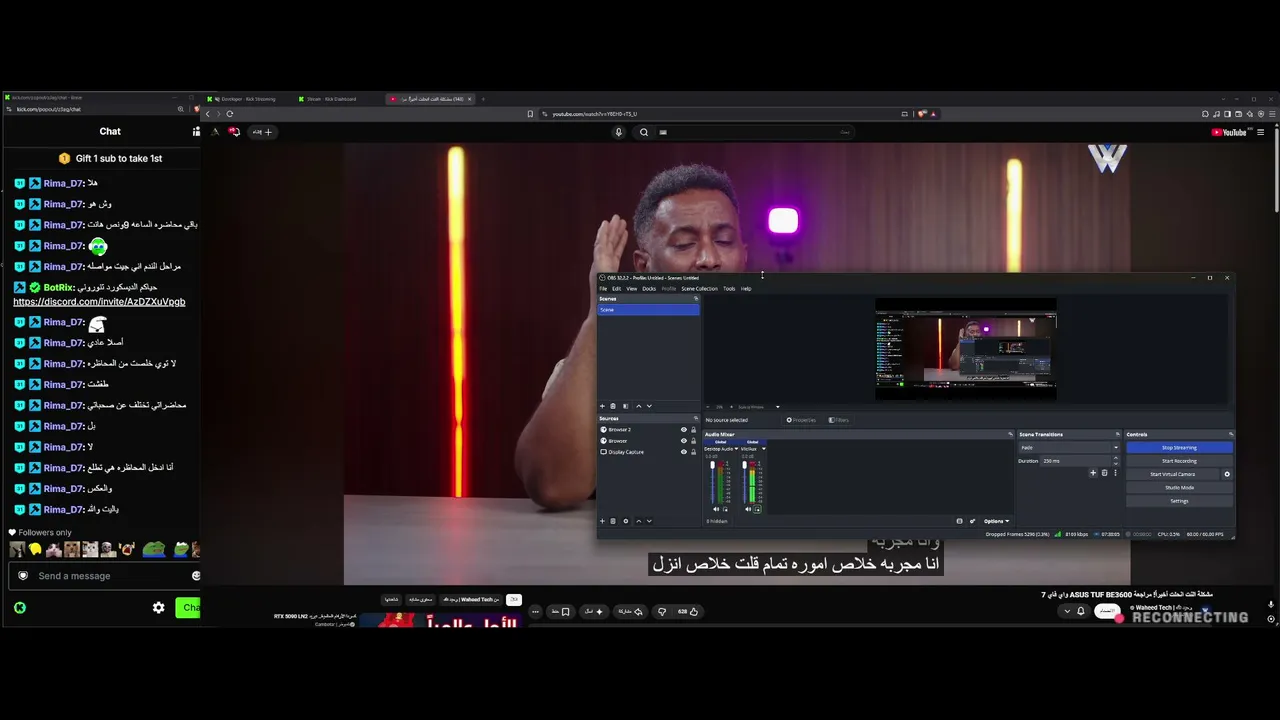Toggle Desktop Audio monitoring headphone button
Viewport: 1280px width, 720px height.
point(725,509)
